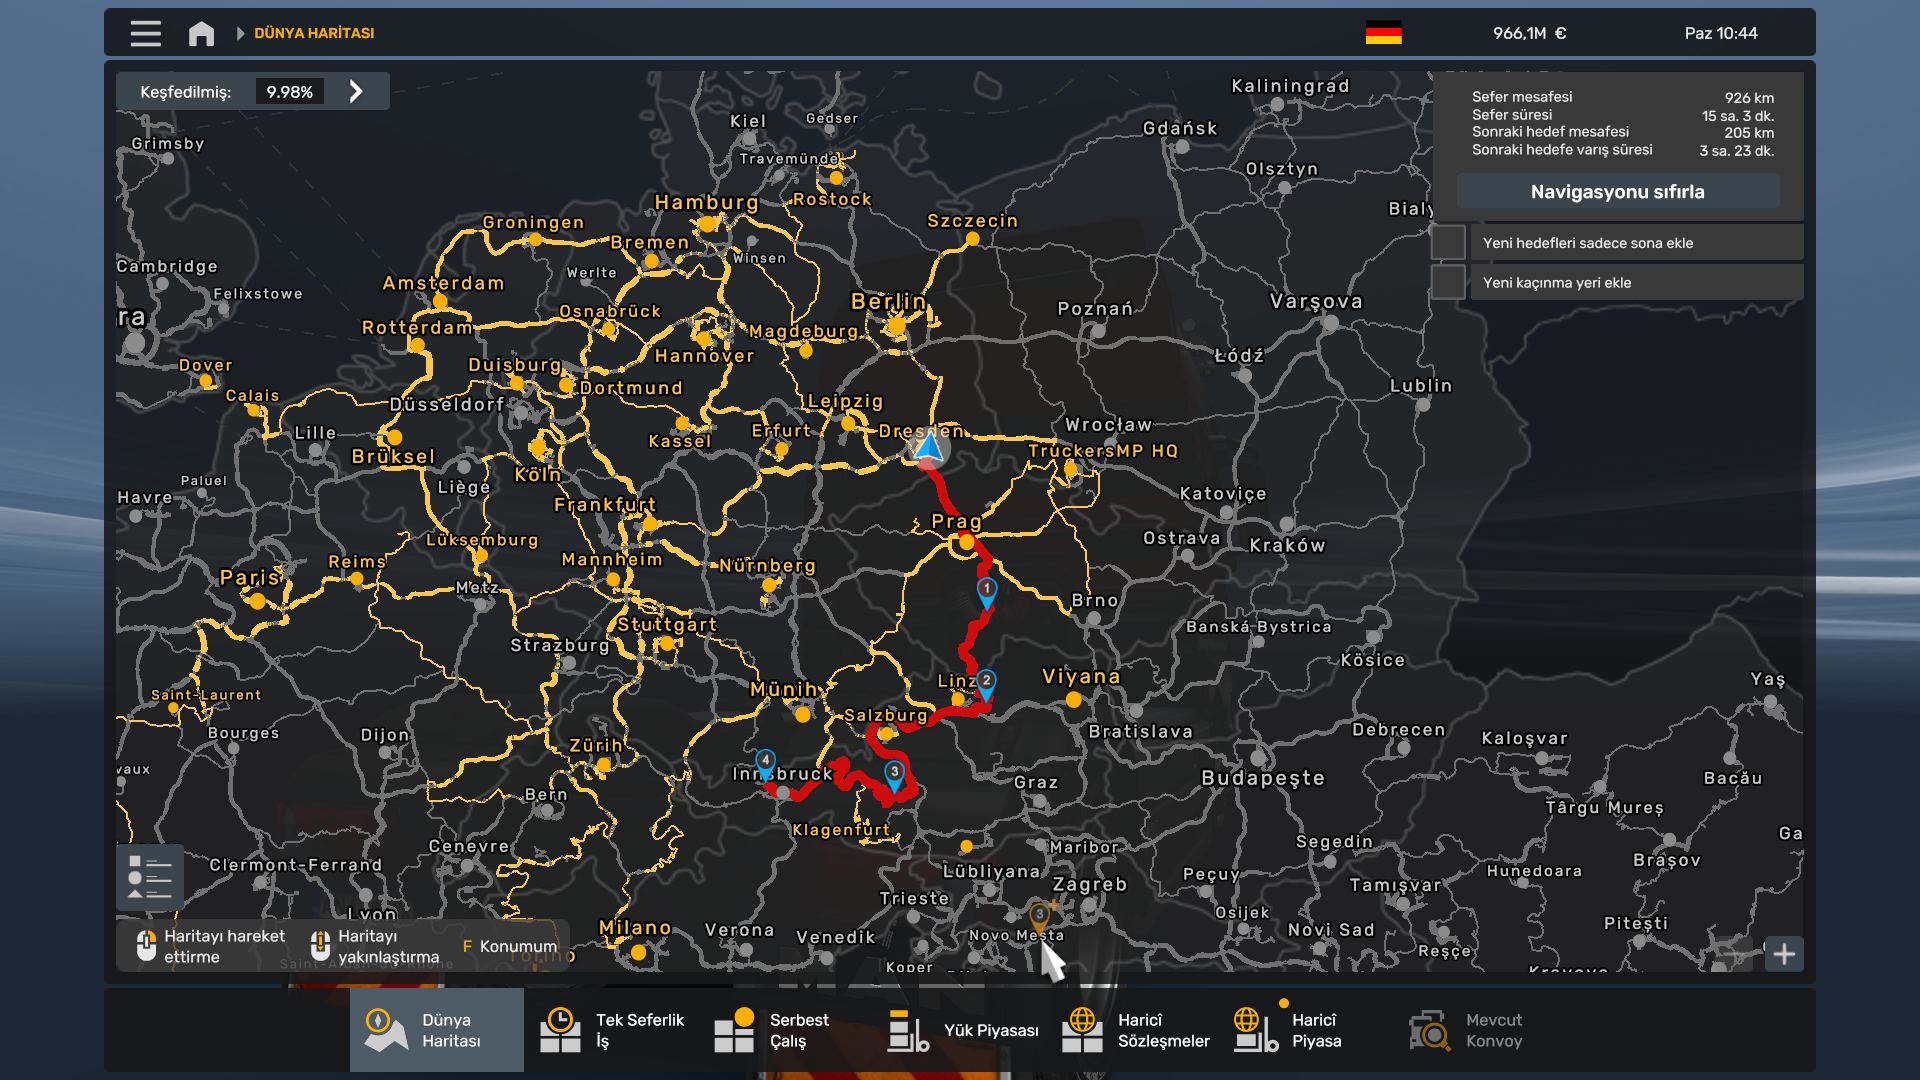Click the Berlin city on the map
Image resolution: width=1920 pixels, height=1080 pixels.
896,324
